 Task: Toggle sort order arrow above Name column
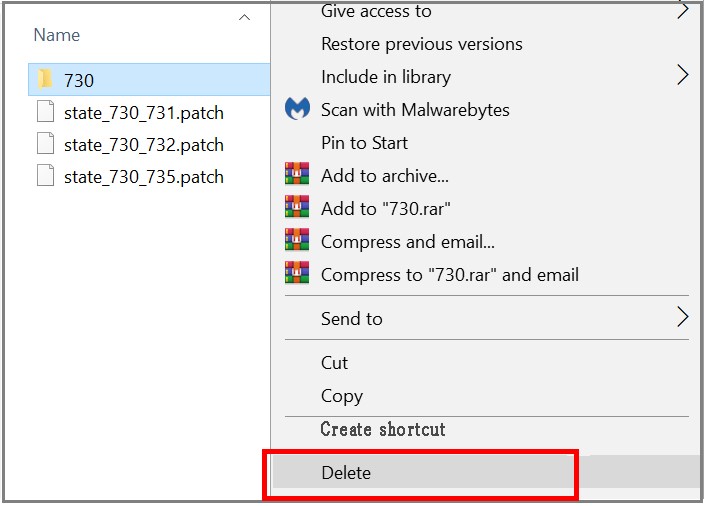244,17
